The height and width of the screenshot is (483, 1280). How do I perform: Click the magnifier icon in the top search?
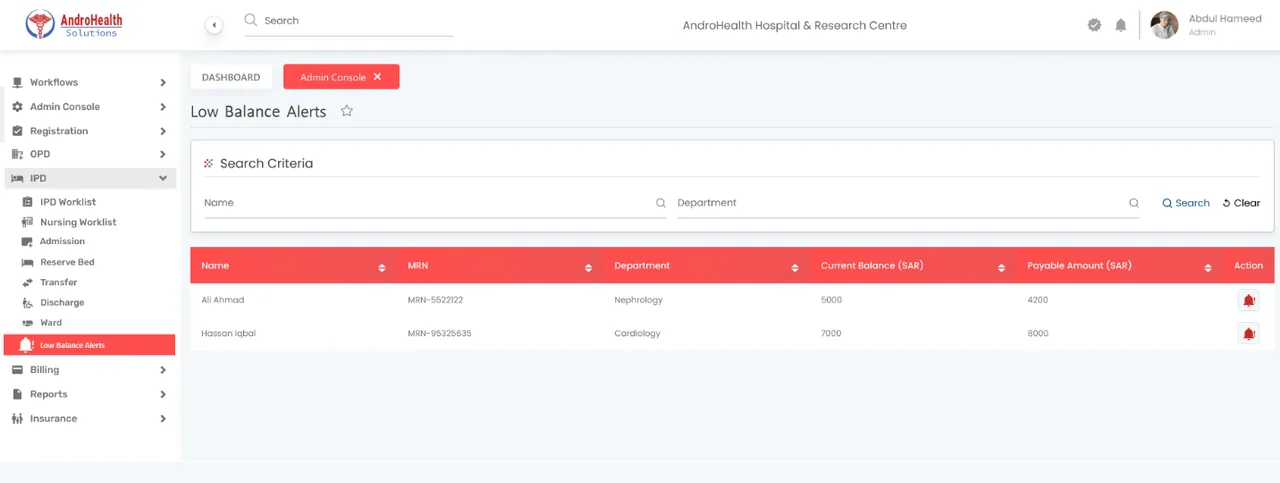251,20
